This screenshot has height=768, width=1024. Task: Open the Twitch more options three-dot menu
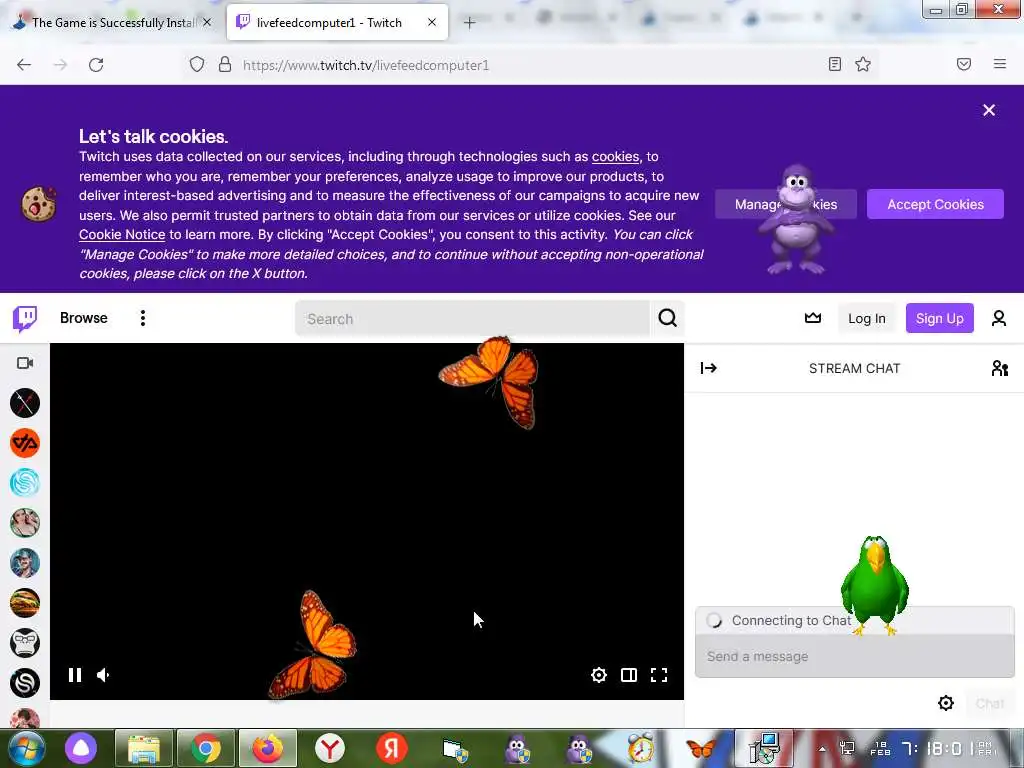pyautogui.click(x=142, y=318)
